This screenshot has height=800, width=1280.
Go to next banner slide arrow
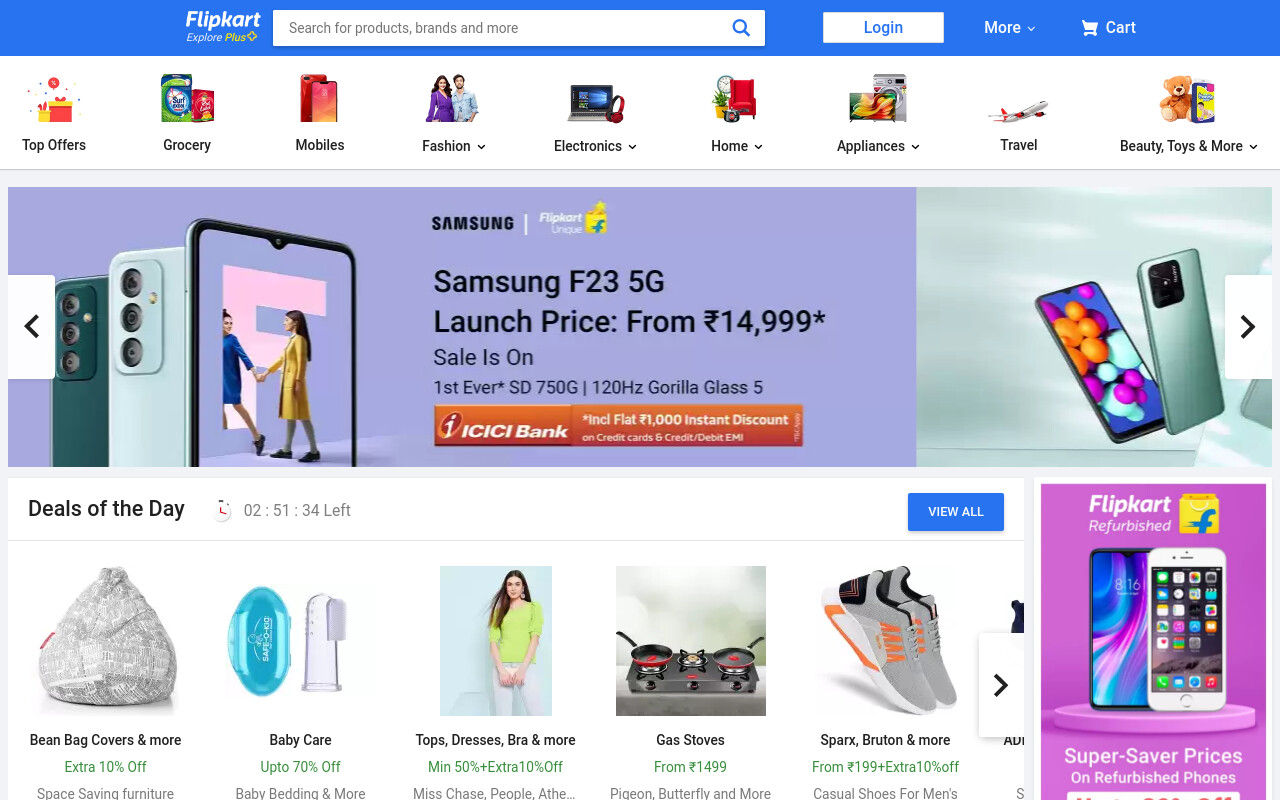coord(1248,327)
